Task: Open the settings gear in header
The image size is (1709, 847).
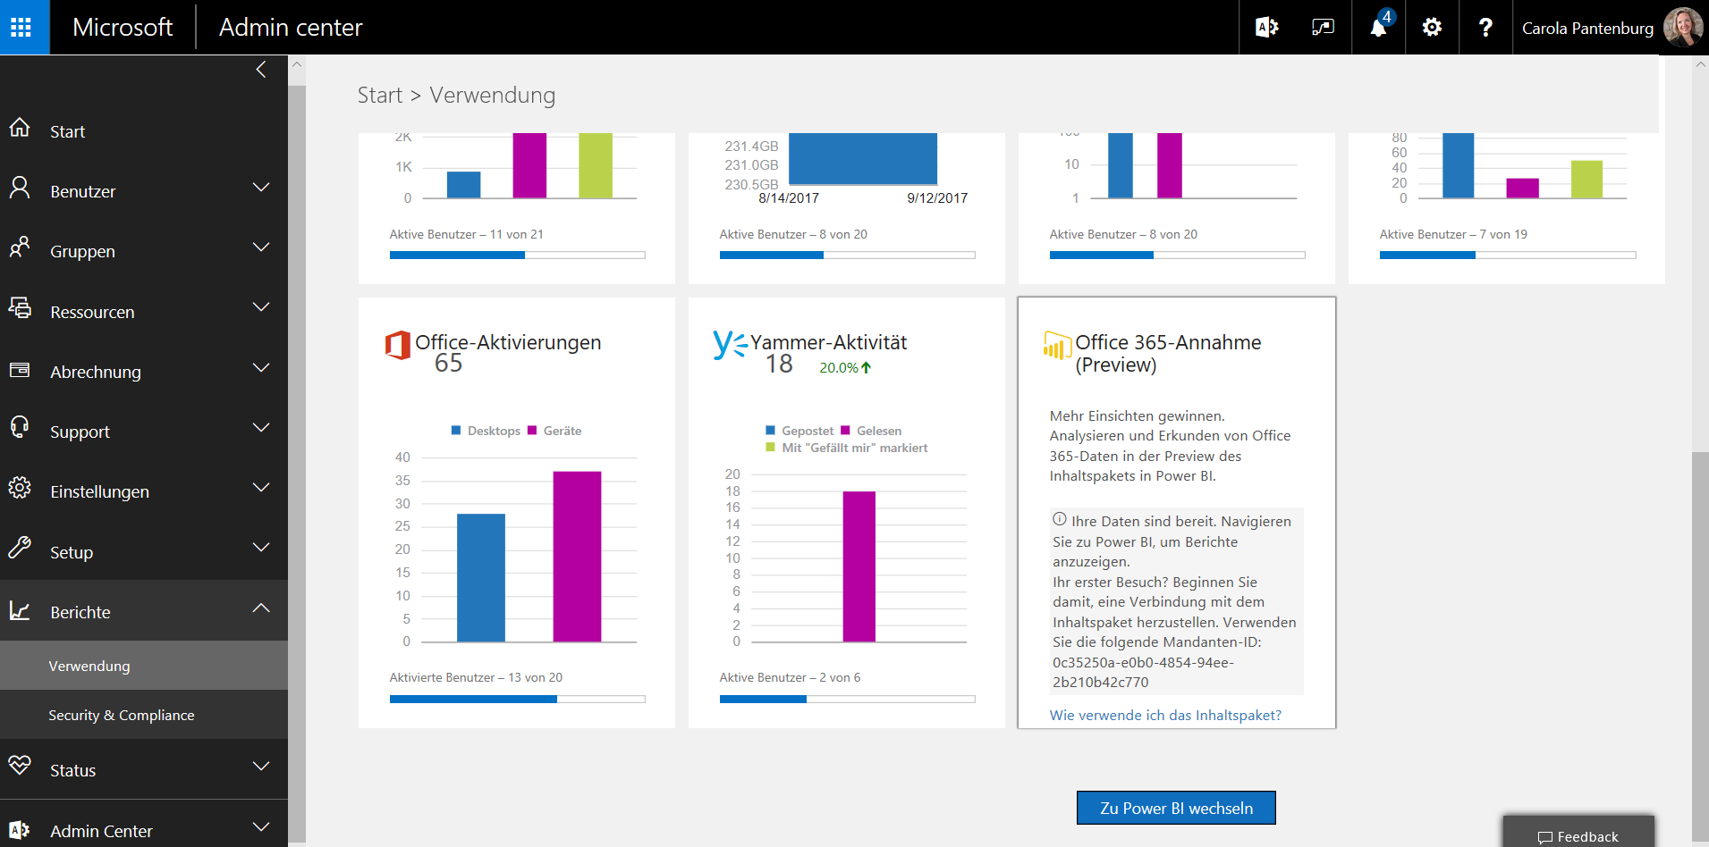Action: point(1432,27)
